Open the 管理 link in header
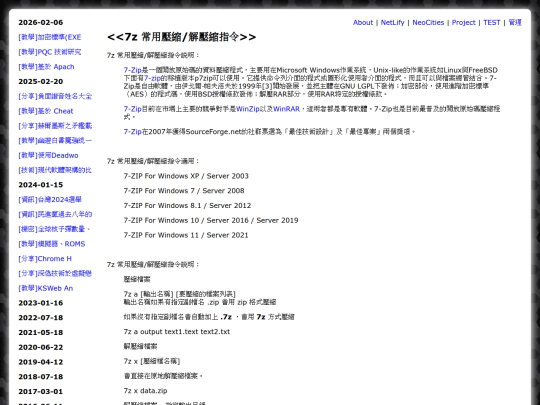Screen dimensions: 540x405 (515, 22)
